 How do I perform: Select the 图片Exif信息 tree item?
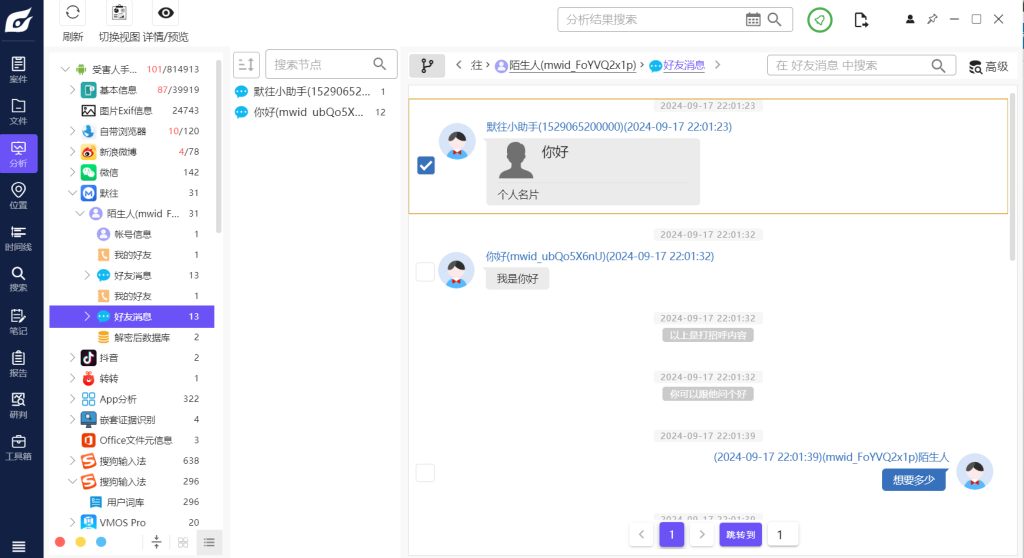(x=132, y=110)
